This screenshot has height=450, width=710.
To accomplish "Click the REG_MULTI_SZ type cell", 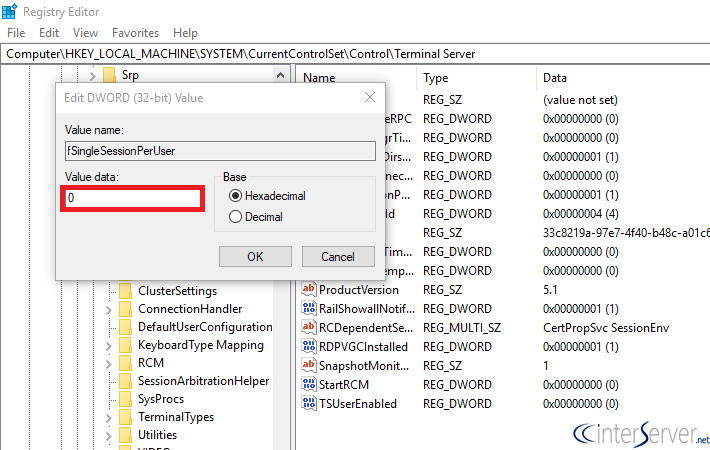I will click(x=462, y=328).
